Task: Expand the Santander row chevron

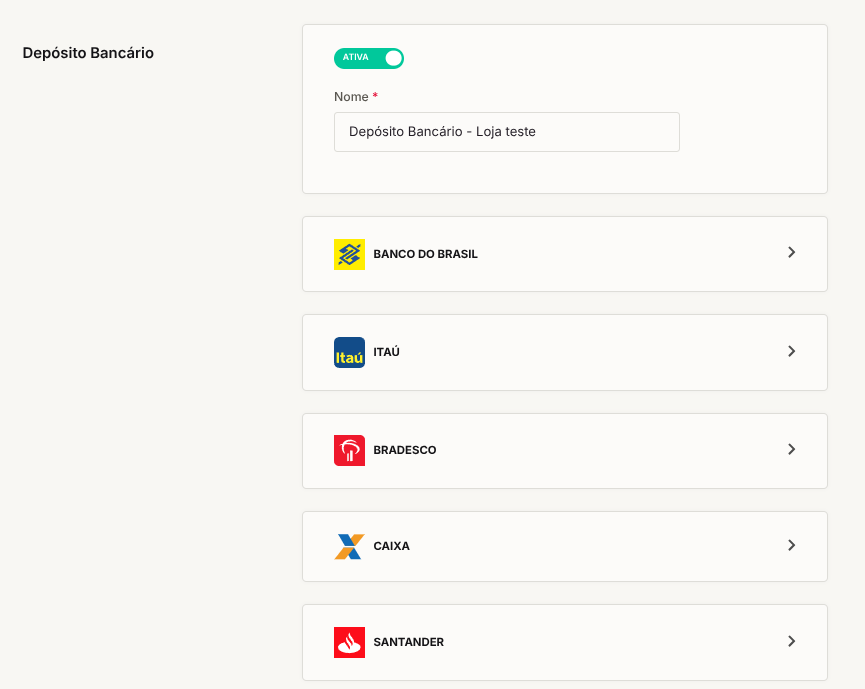Action: coord(792,641)
